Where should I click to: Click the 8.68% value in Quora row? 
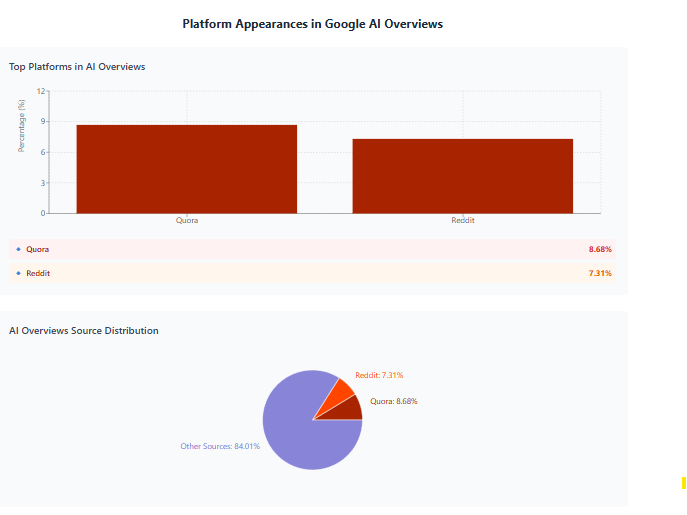click(x=600, y=249)
